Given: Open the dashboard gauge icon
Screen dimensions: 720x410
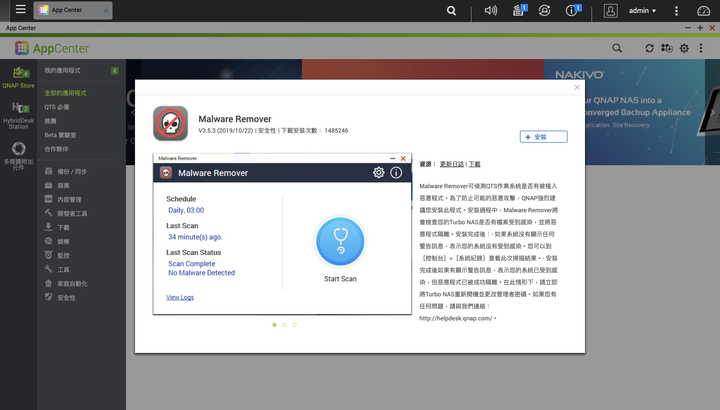Looking at the screenshot, I should coord(703,11).
